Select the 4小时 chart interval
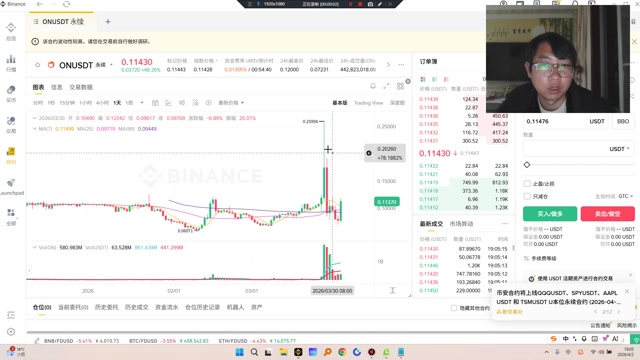 coord(102,103)
